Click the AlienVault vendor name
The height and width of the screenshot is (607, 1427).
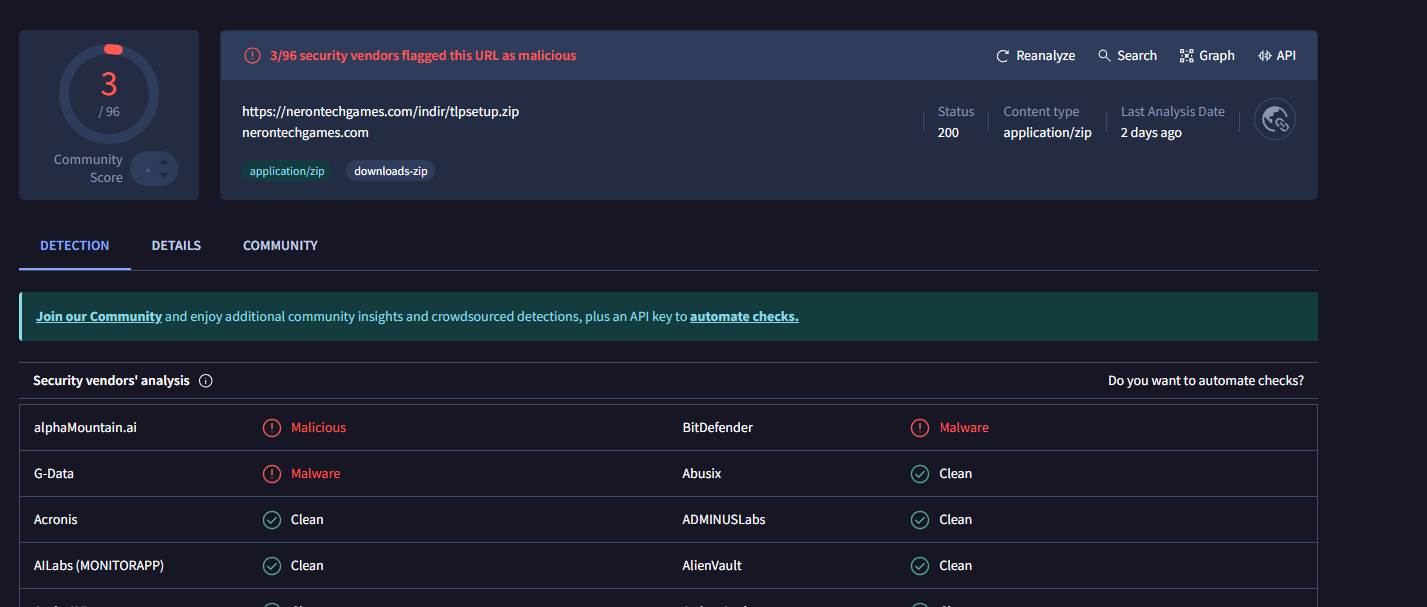point(713,566)
